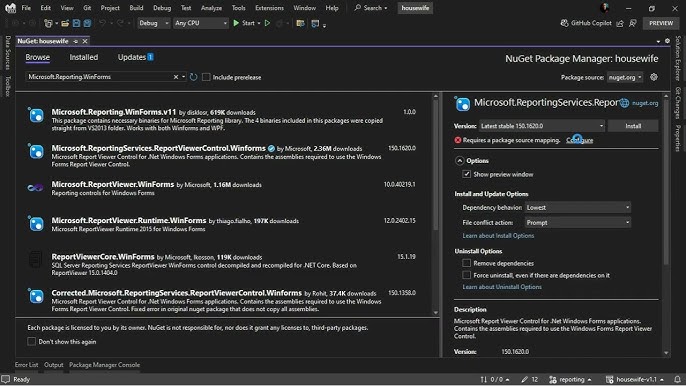
Task: Click the browser link toolbar icon
Action: point(300,23)
